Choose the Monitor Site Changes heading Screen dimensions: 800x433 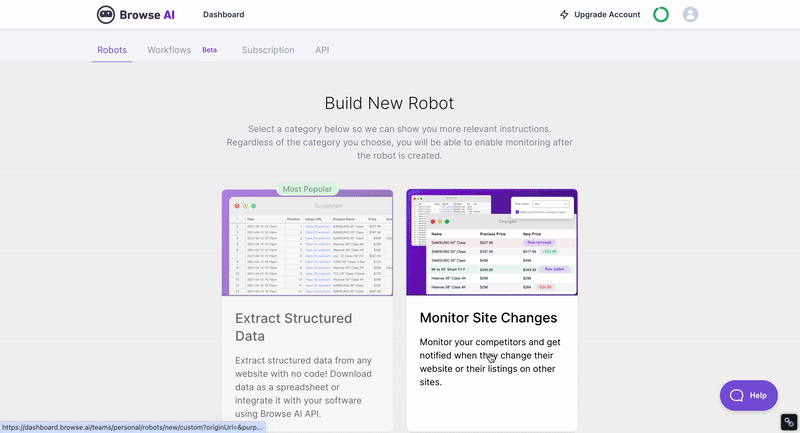(488, 319)
